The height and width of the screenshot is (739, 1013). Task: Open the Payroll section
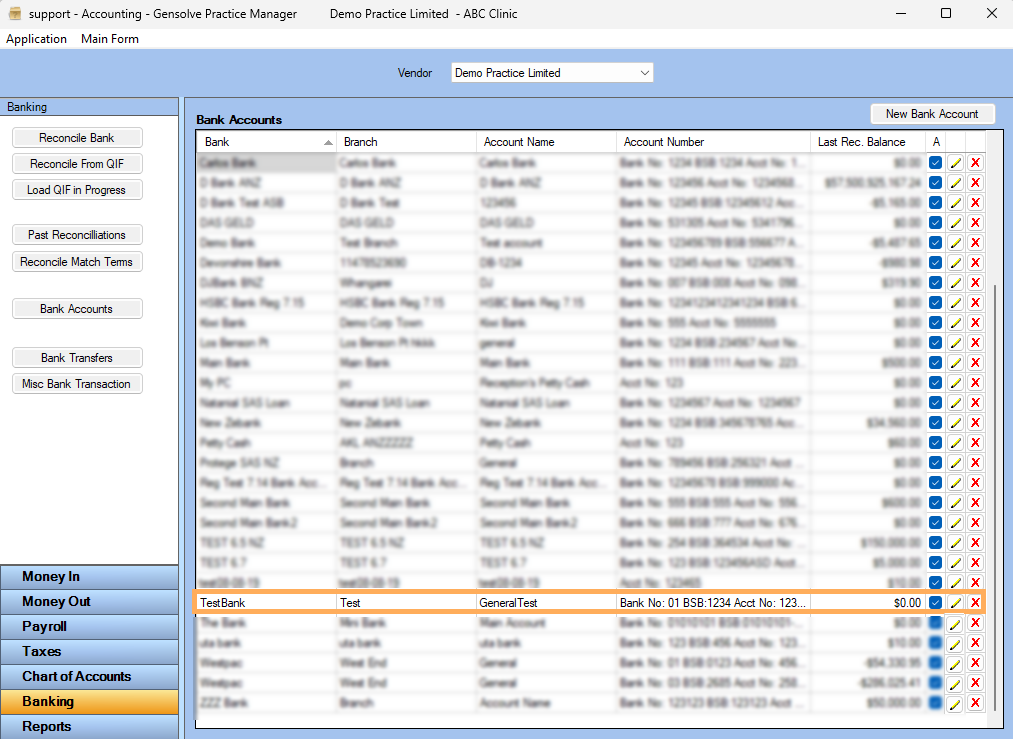point(89,627)
